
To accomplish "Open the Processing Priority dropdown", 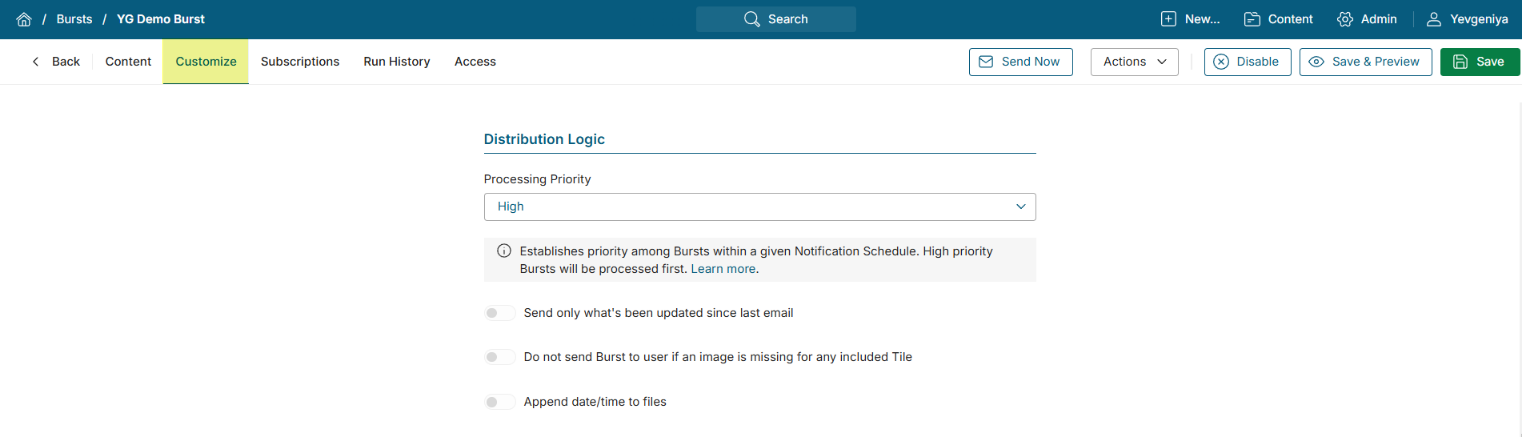I will [759, 207].
